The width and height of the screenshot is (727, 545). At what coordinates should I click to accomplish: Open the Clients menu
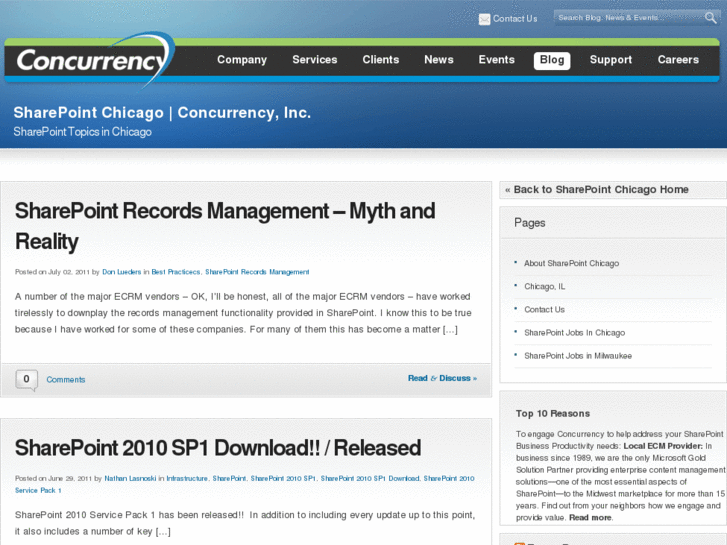coord(381,60)
